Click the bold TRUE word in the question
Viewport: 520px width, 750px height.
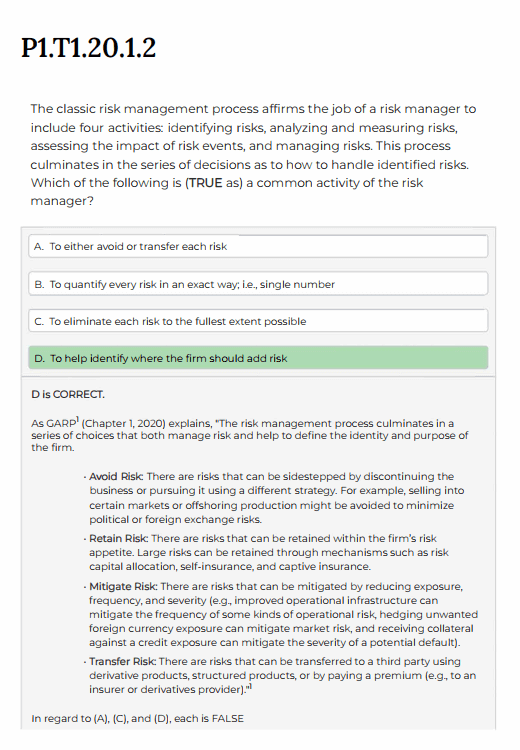[x=205, y=183]
